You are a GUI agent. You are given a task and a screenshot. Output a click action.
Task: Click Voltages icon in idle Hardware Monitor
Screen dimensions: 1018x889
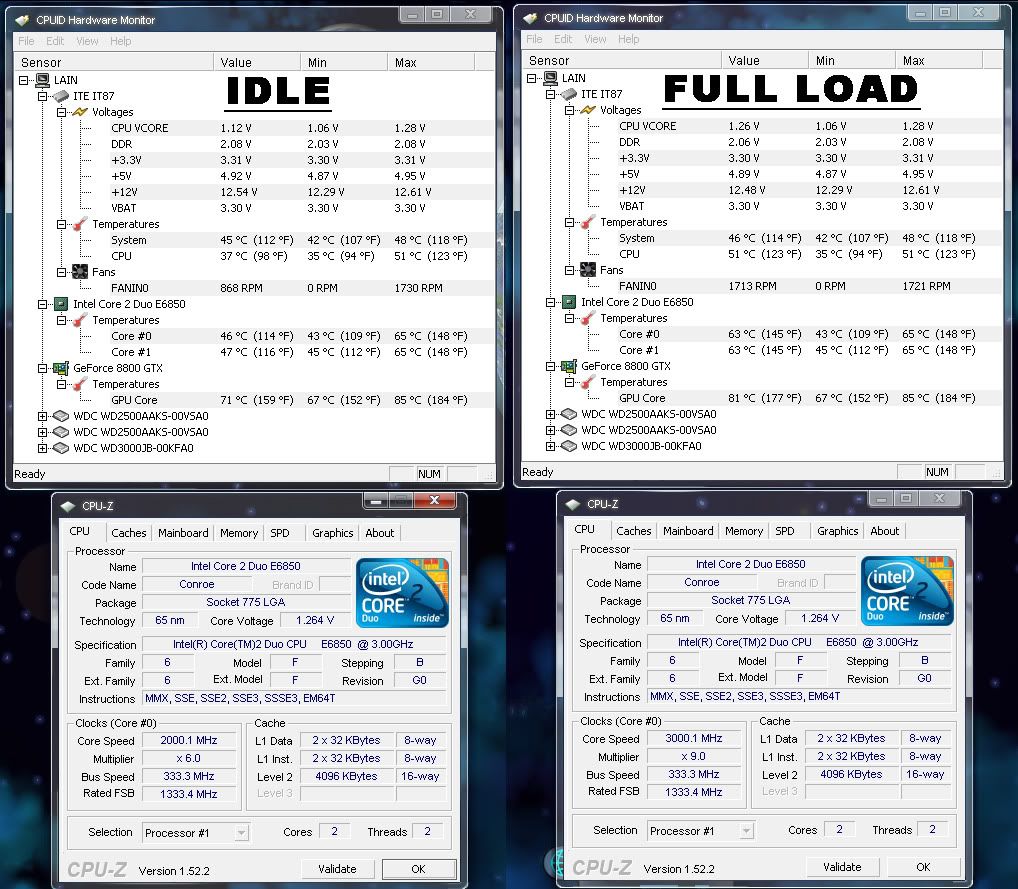coord(80,112)
